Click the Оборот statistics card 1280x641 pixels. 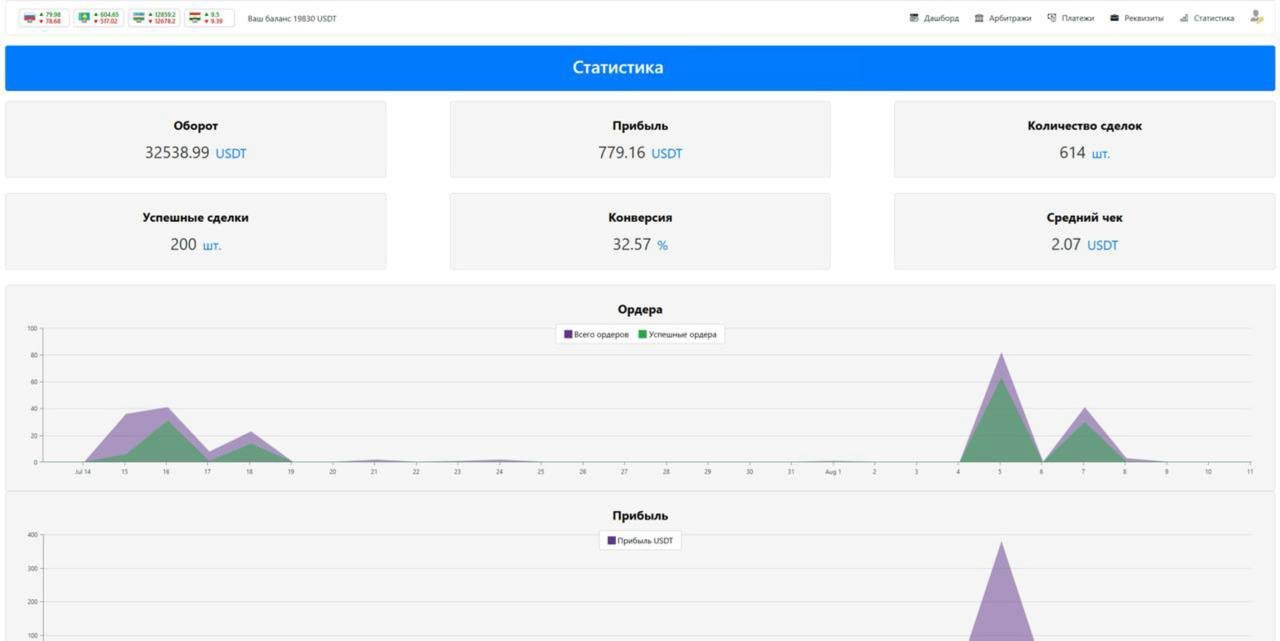[x=195, y=139]
